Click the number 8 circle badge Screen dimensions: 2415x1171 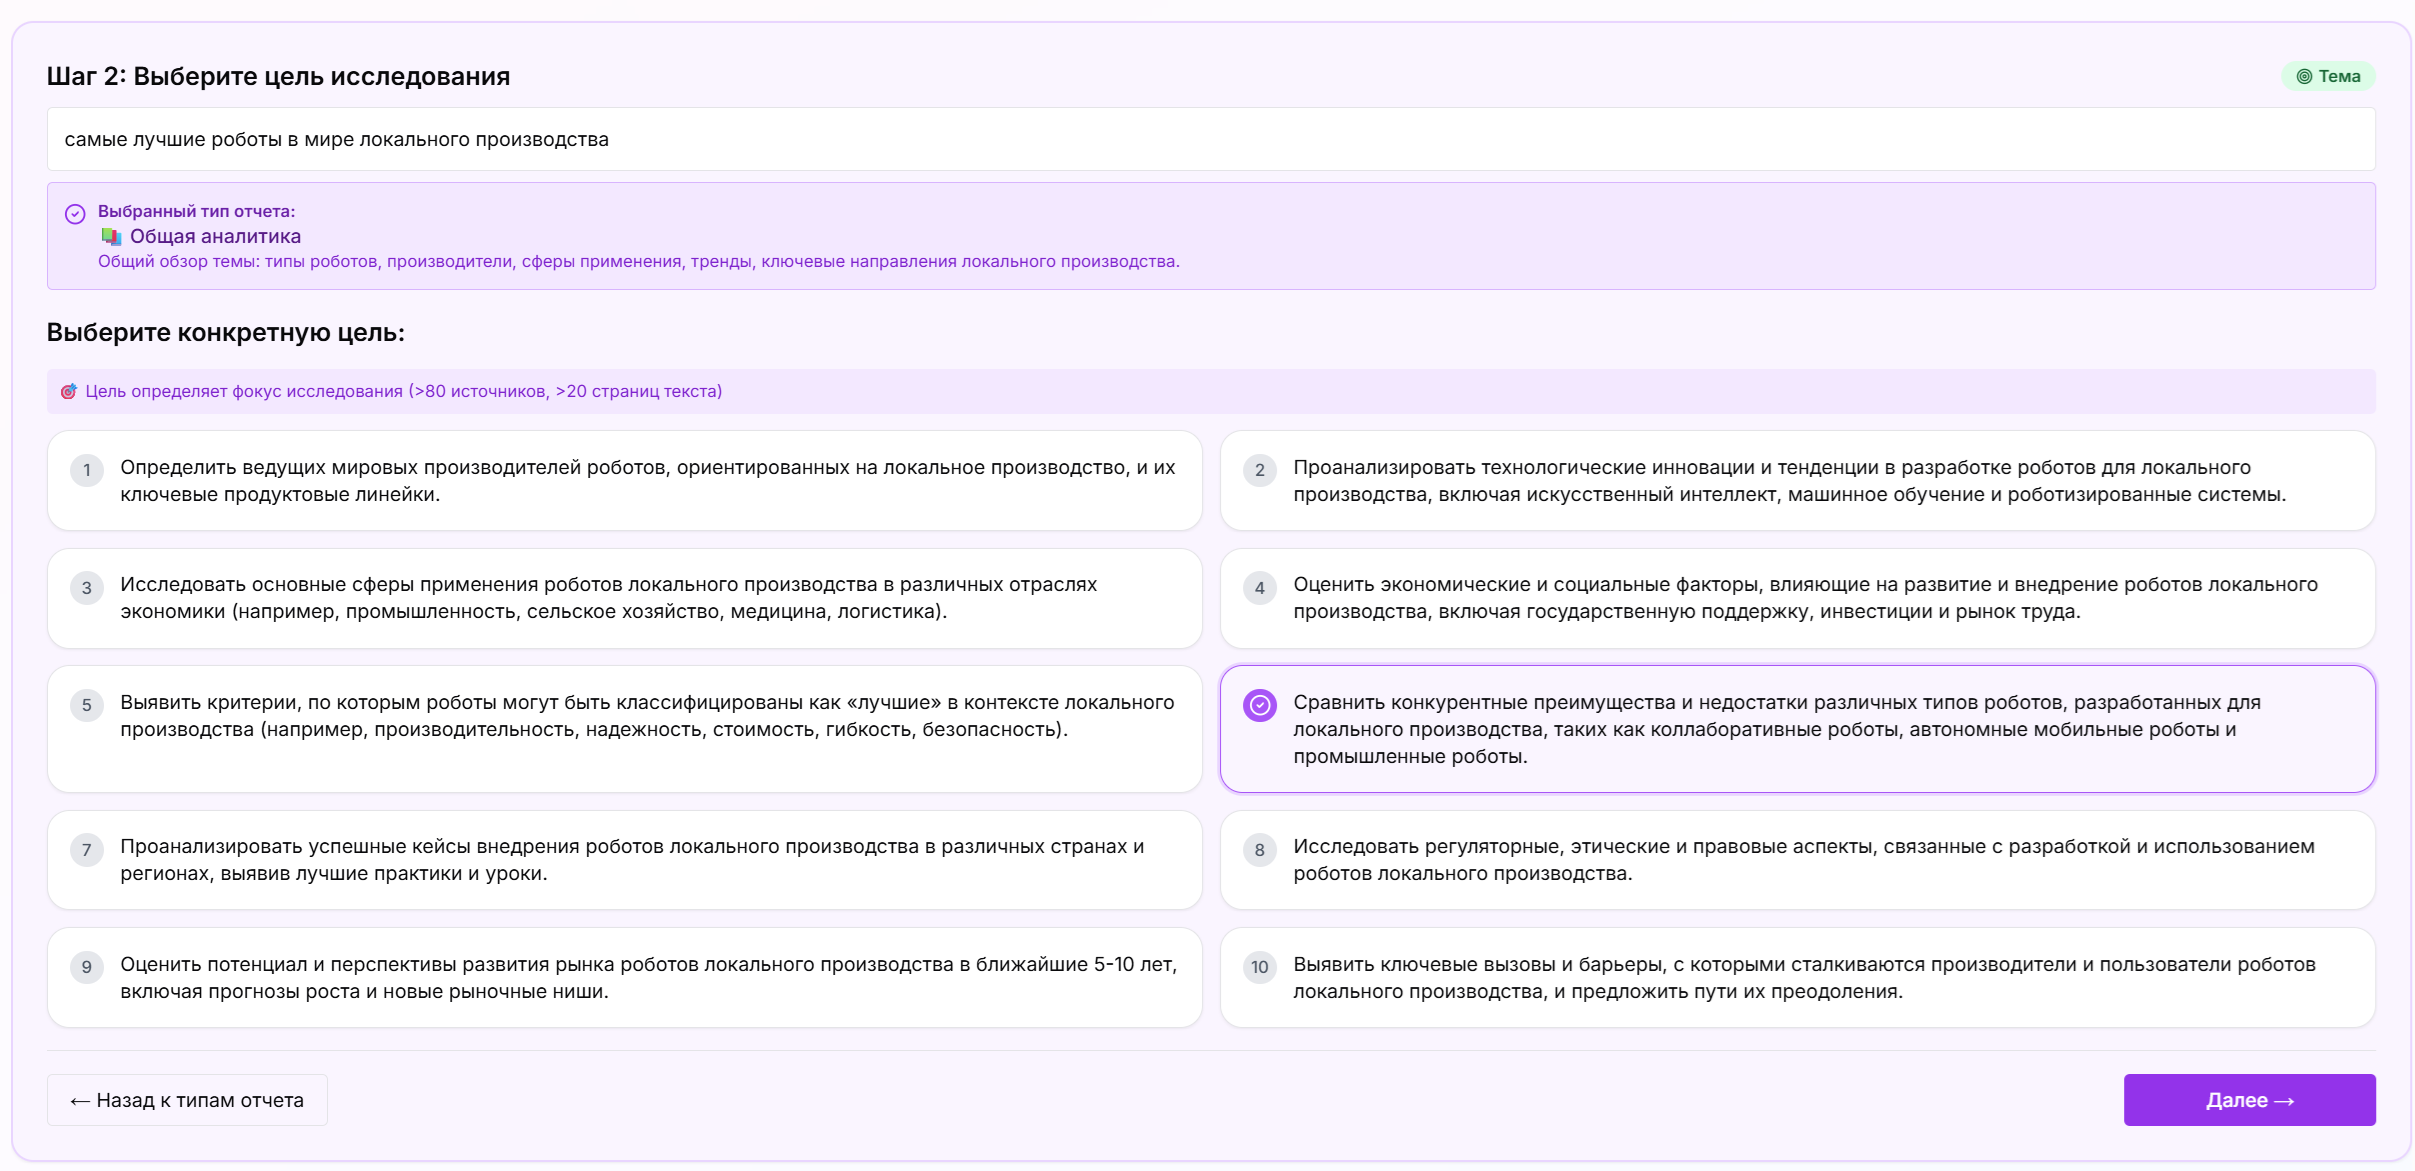pyautogui.click(x=1259, y=850)
